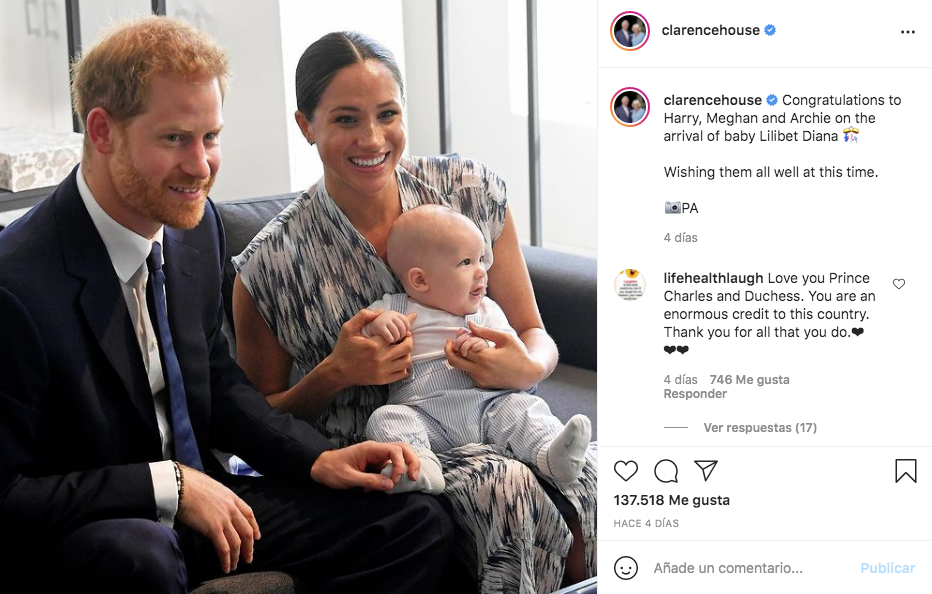The width and height of the screenshot is (932, 594).
Task: Open the clarencehouse avatar beside the caption
Action: pos(629,107)
